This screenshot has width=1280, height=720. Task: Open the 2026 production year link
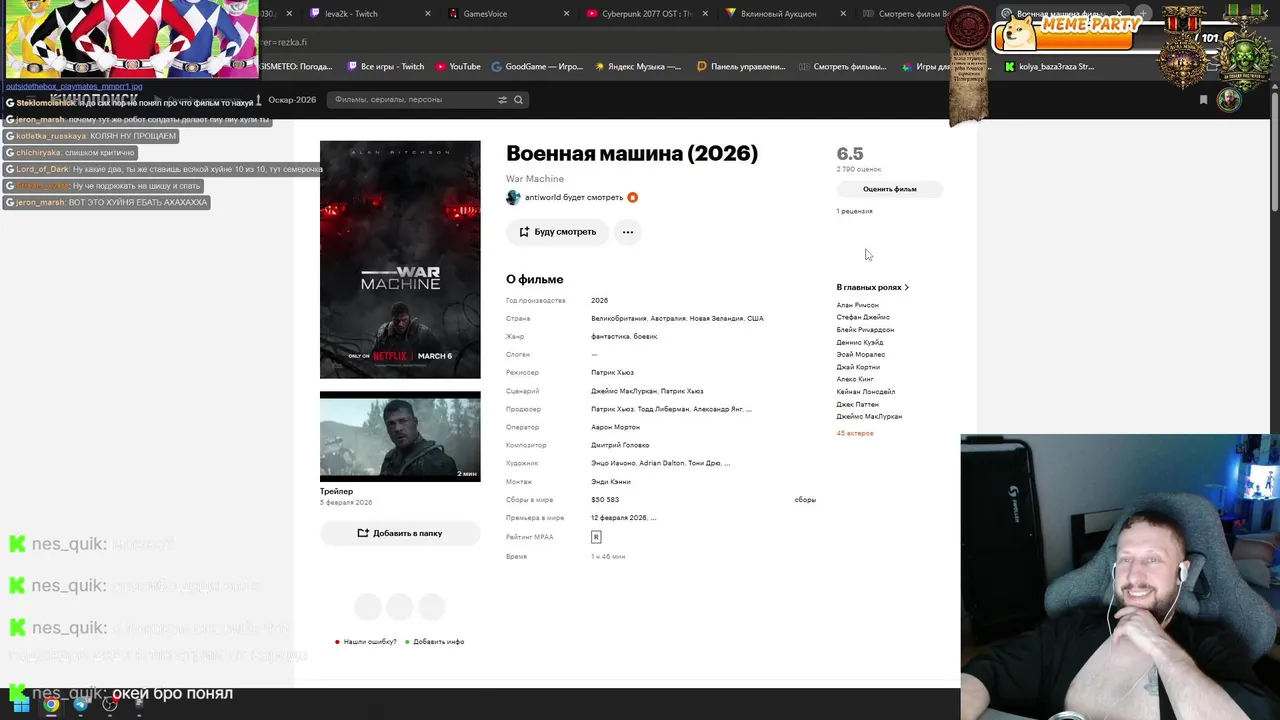tap(599, 300)
